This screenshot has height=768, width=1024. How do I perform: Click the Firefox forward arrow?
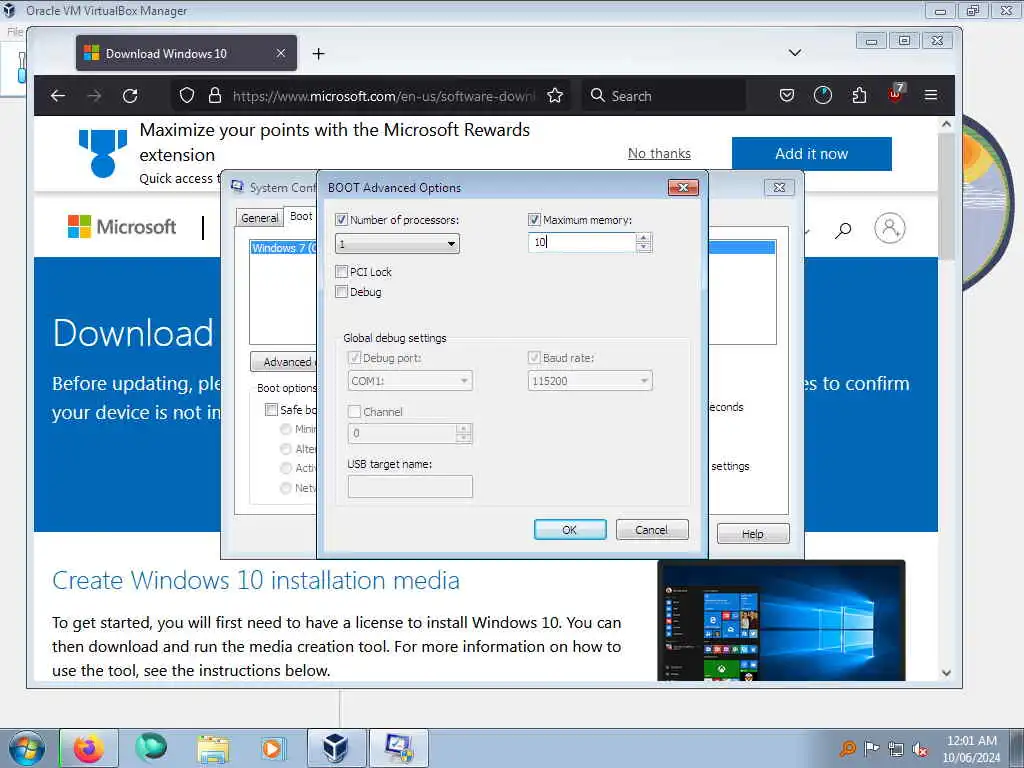tap(94, 96)
